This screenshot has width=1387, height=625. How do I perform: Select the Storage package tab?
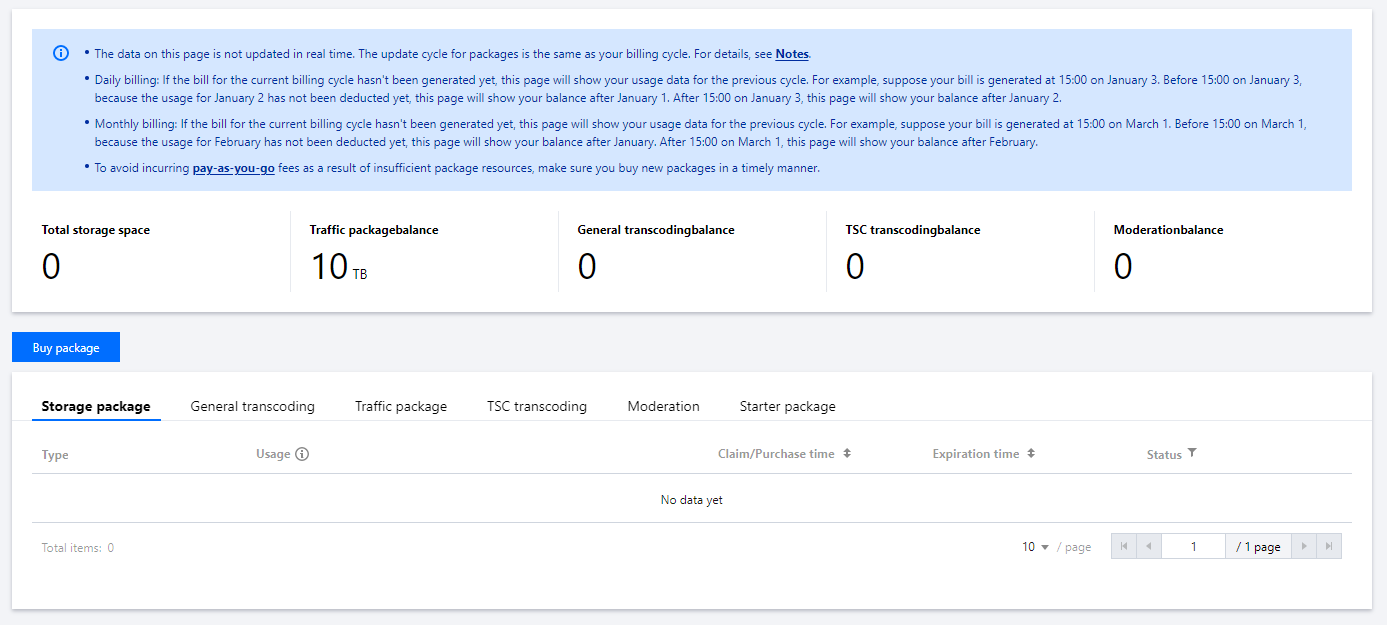96,406
